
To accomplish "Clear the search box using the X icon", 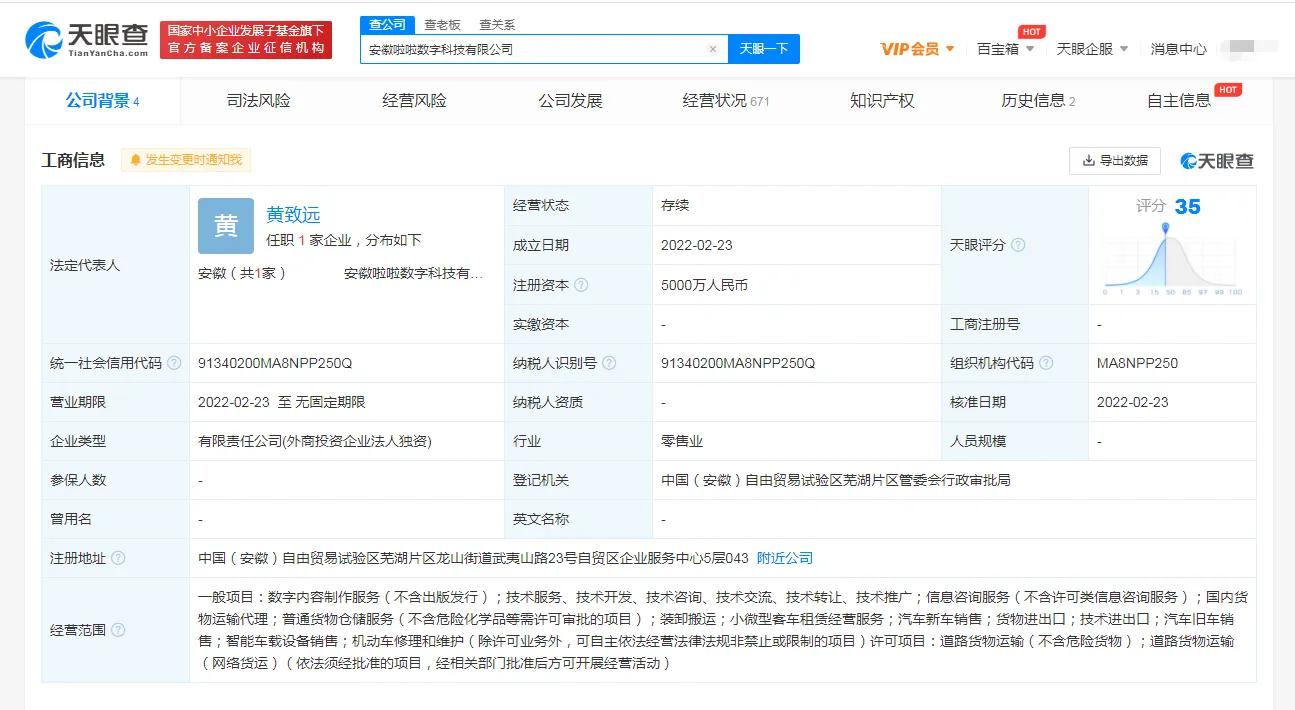I will click(x=713, y=48).
